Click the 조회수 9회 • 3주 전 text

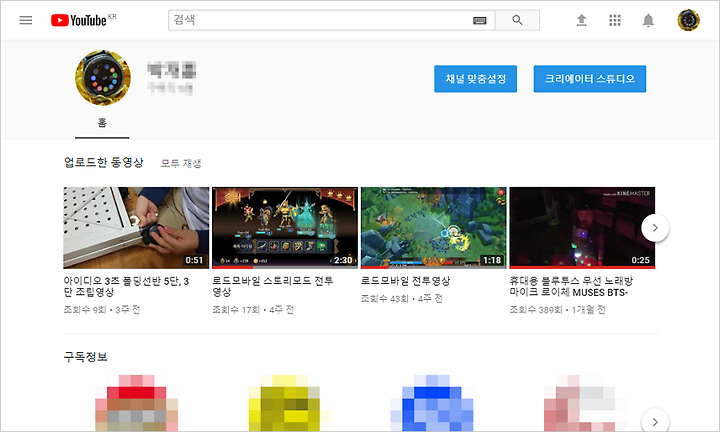[x=102, y=310]
